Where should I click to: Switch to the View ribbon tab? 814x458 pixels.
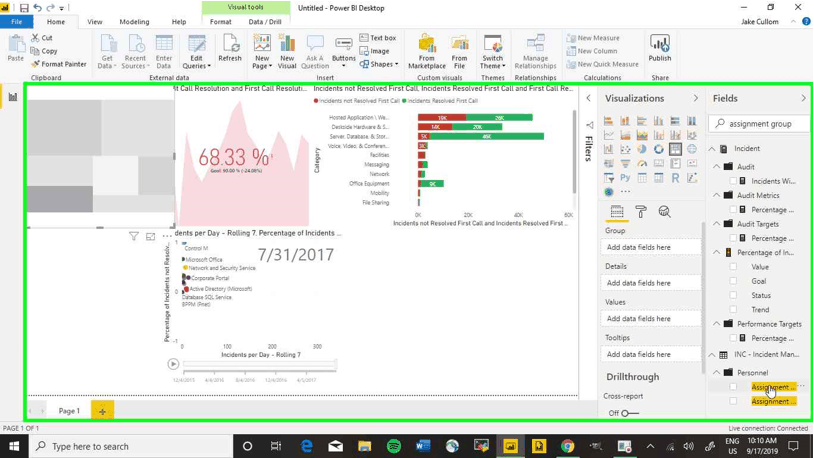tap(94, 22)
